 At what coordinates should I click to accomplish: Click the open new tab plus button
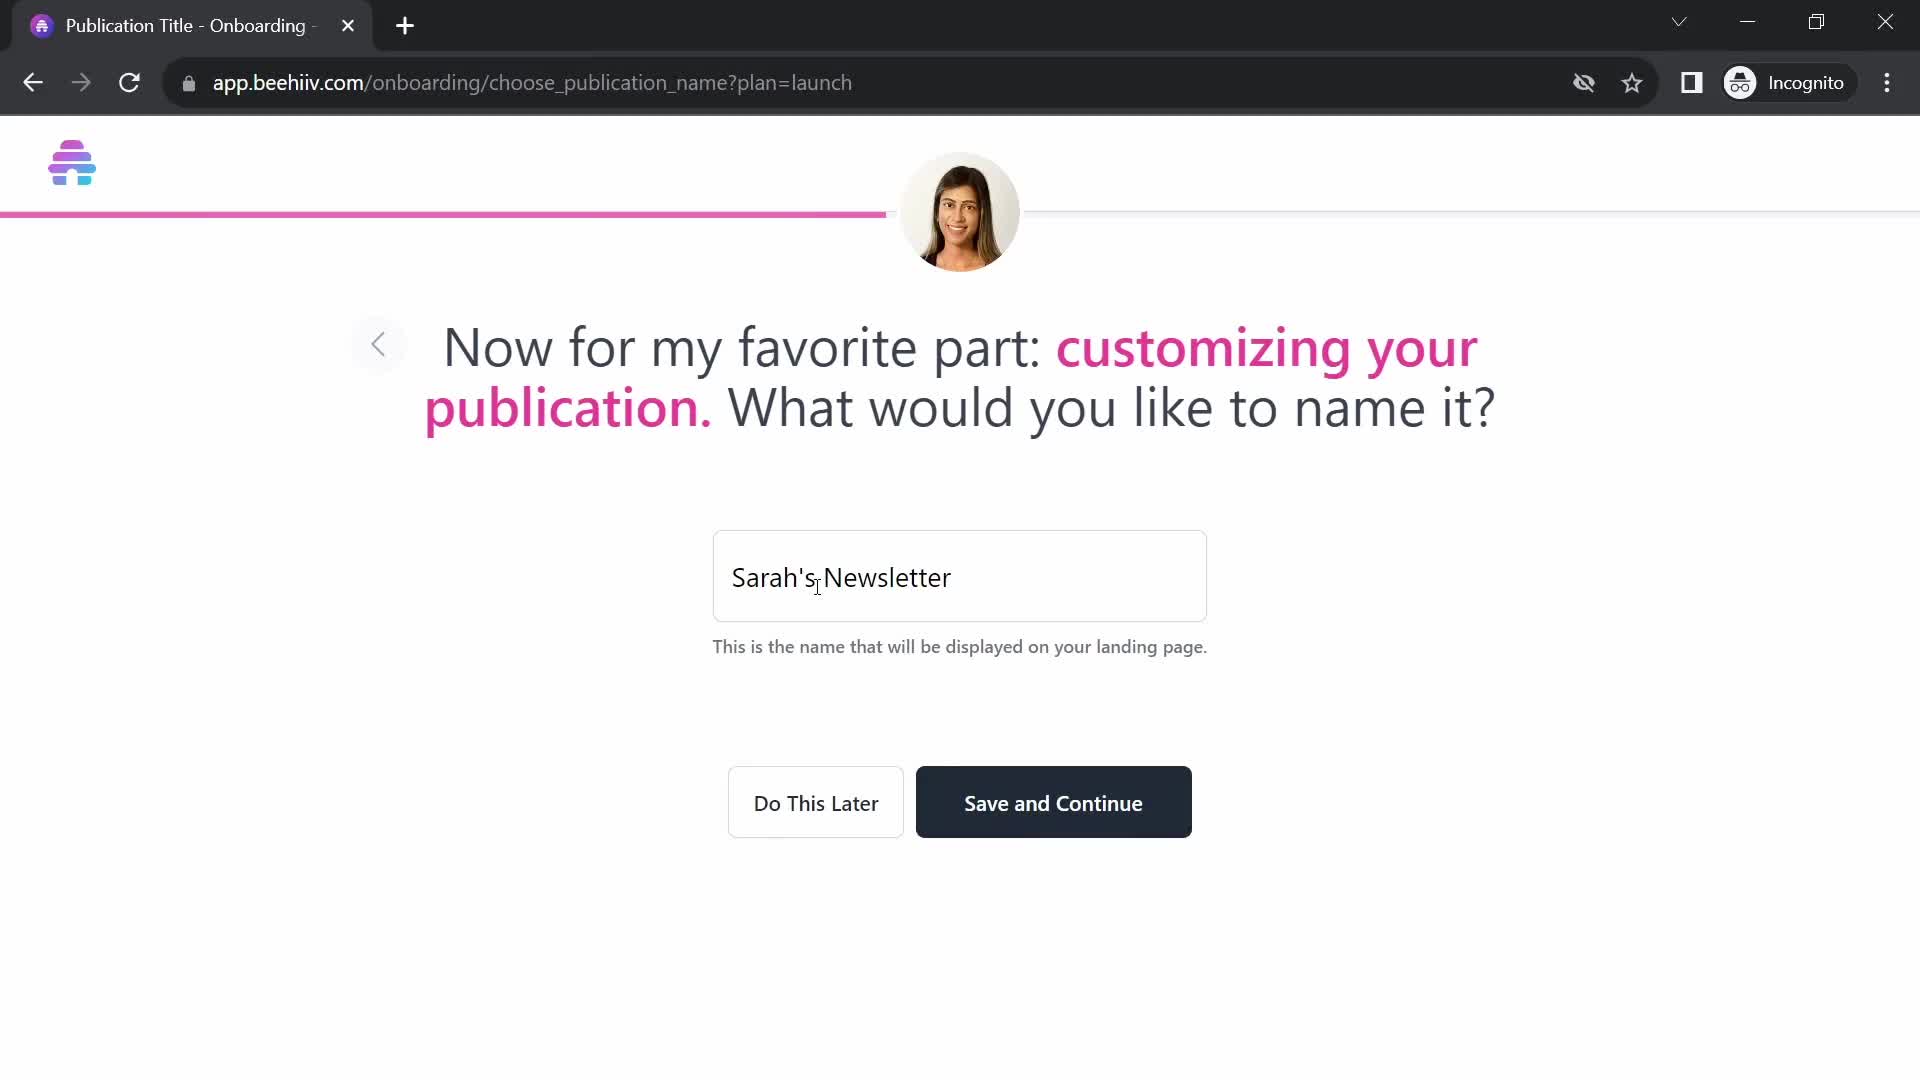[x=405, y=25]
